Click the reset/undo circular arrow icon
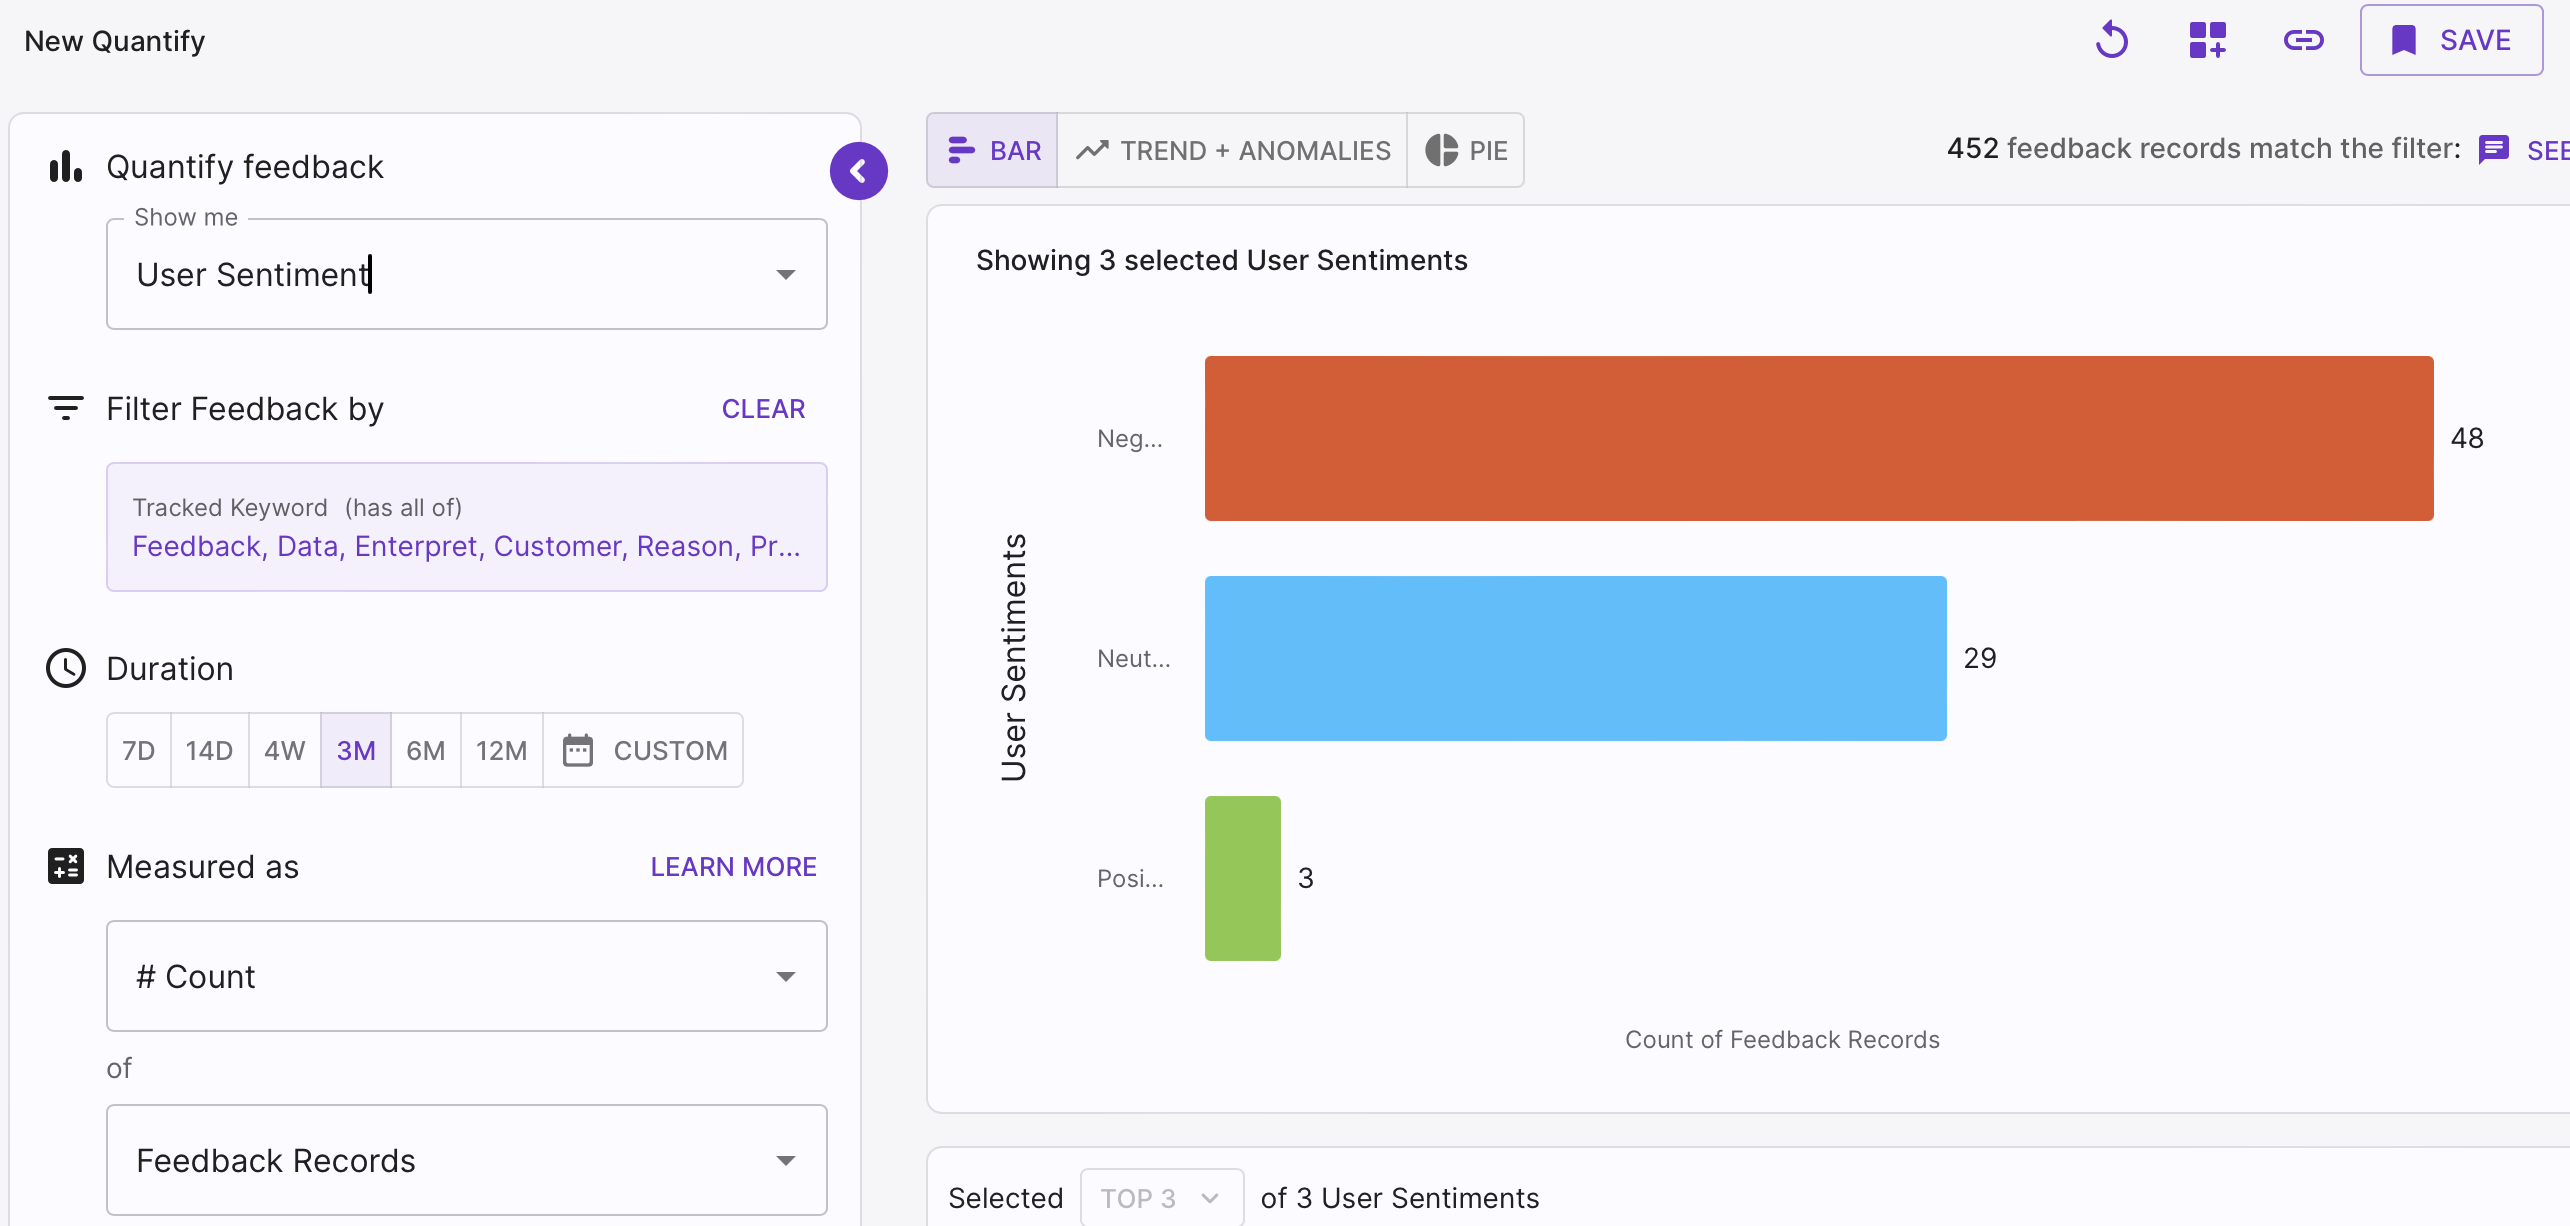This screenshot has width=2570, height=1226. (2112, 41)
